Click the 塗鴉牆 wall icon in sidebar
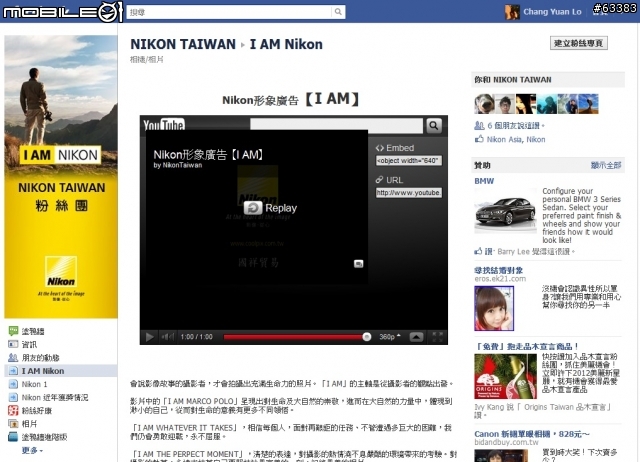The width and height of the screenshot is (640, 462). coord(13,331)
